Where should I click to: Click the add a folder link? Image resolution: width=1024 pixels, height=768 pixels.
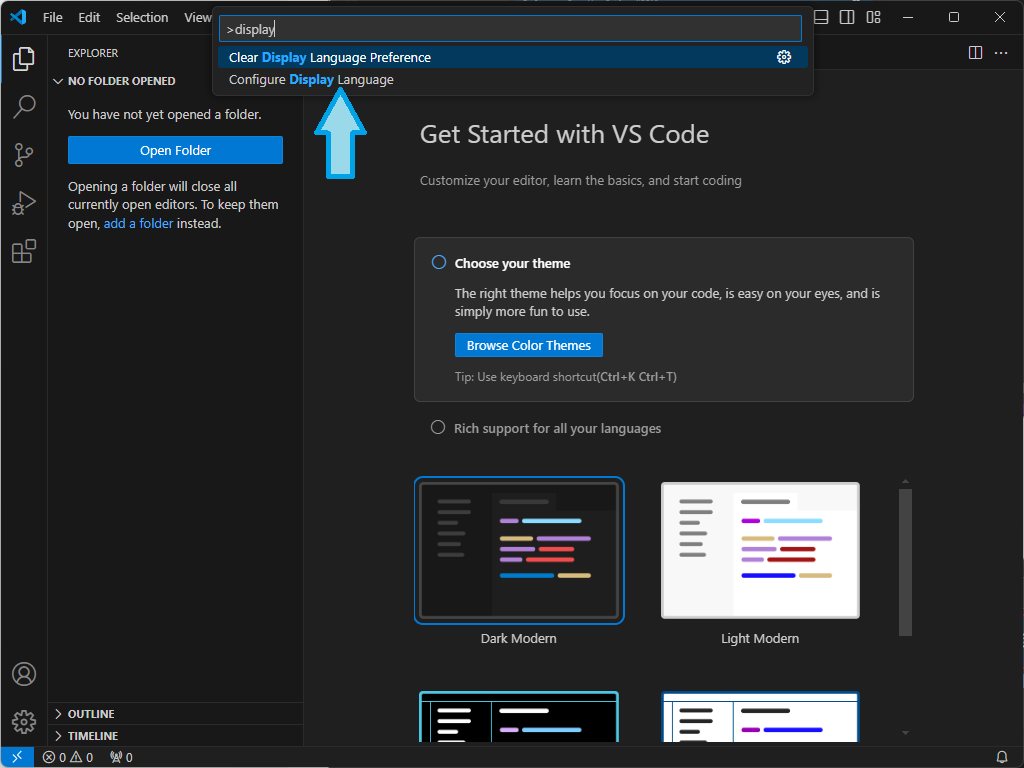point(138,223)
